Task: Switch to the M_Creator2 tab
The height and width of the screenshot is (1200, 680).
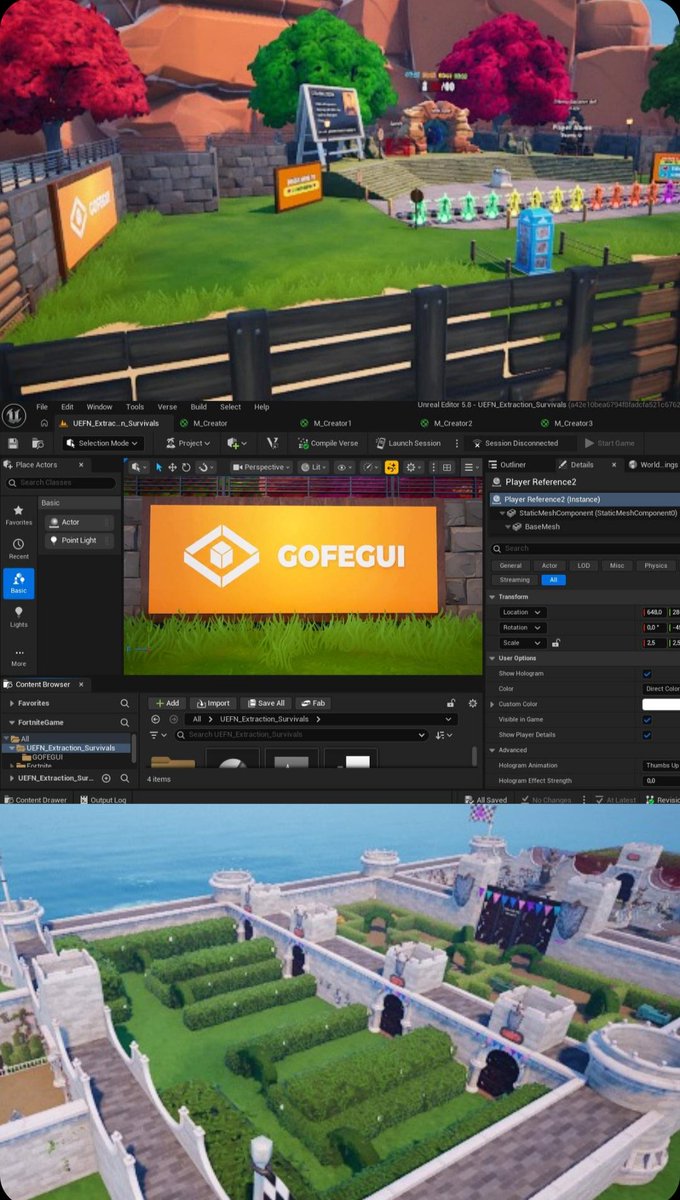Action: [x=445, y=423]
